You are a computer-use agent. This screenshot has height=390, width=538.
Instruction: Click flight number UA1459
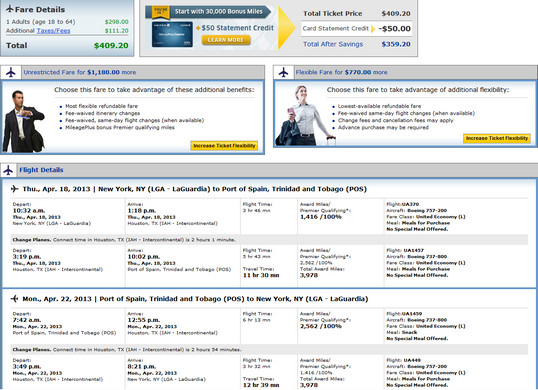[412, 314]
